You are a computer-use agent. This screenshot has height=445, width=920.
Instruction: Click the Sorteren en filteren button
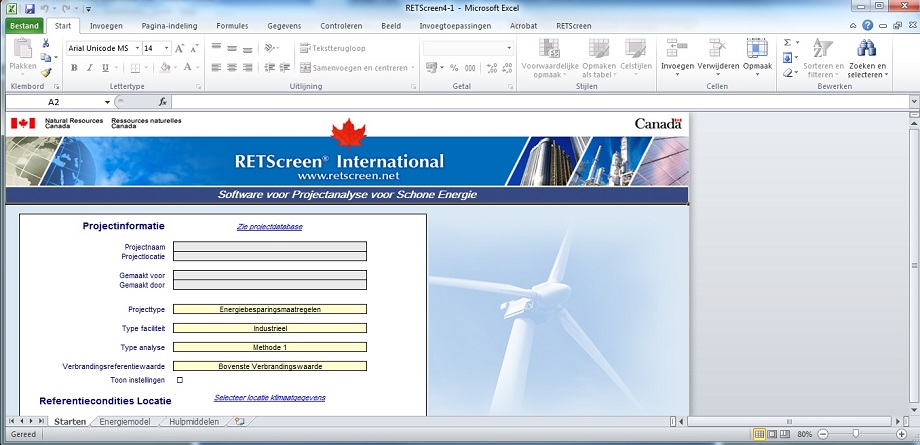(x=823, y=58)
